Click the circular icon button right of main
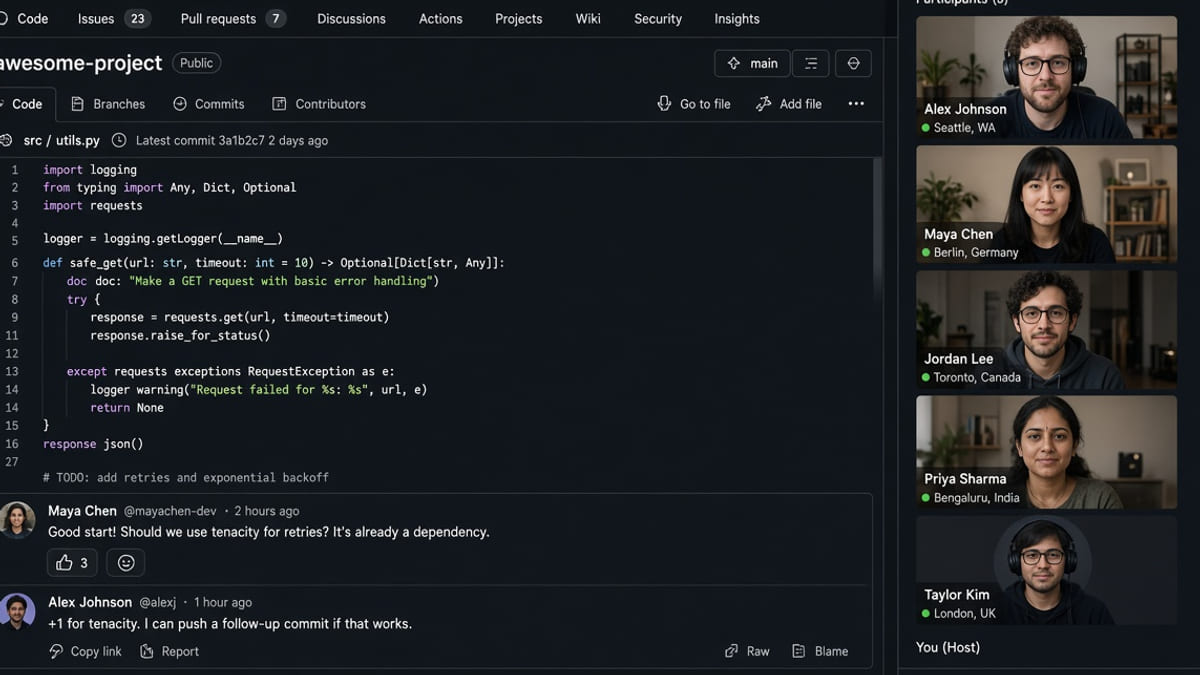 (853, 63)
